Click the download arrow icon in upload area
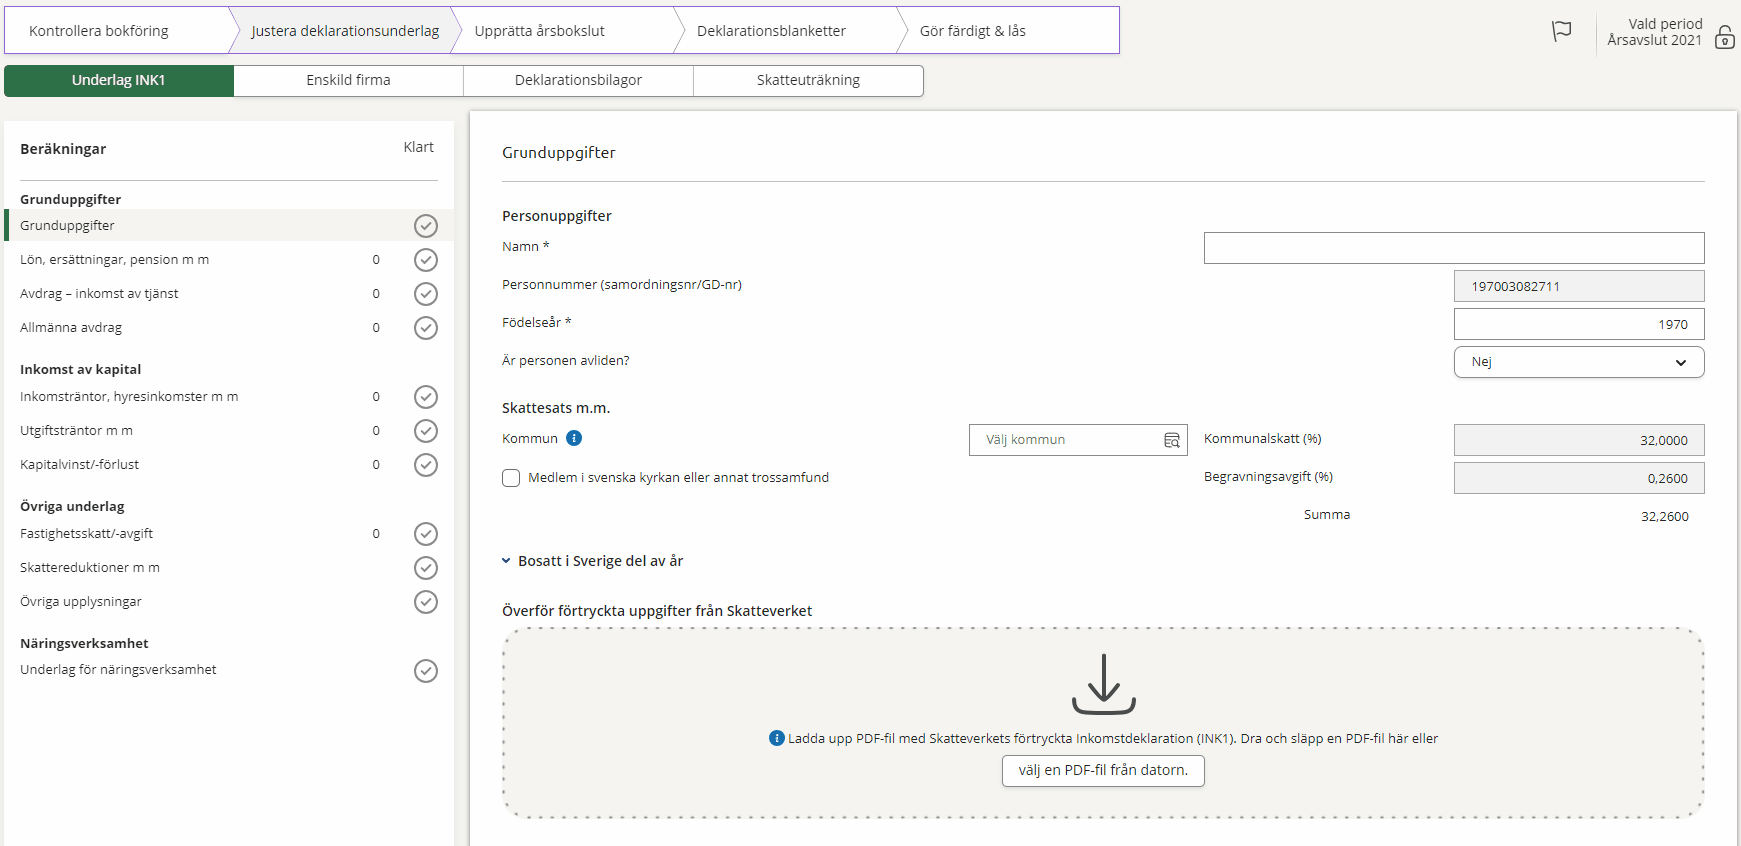1741x846 pixels. click(1103, 684)
